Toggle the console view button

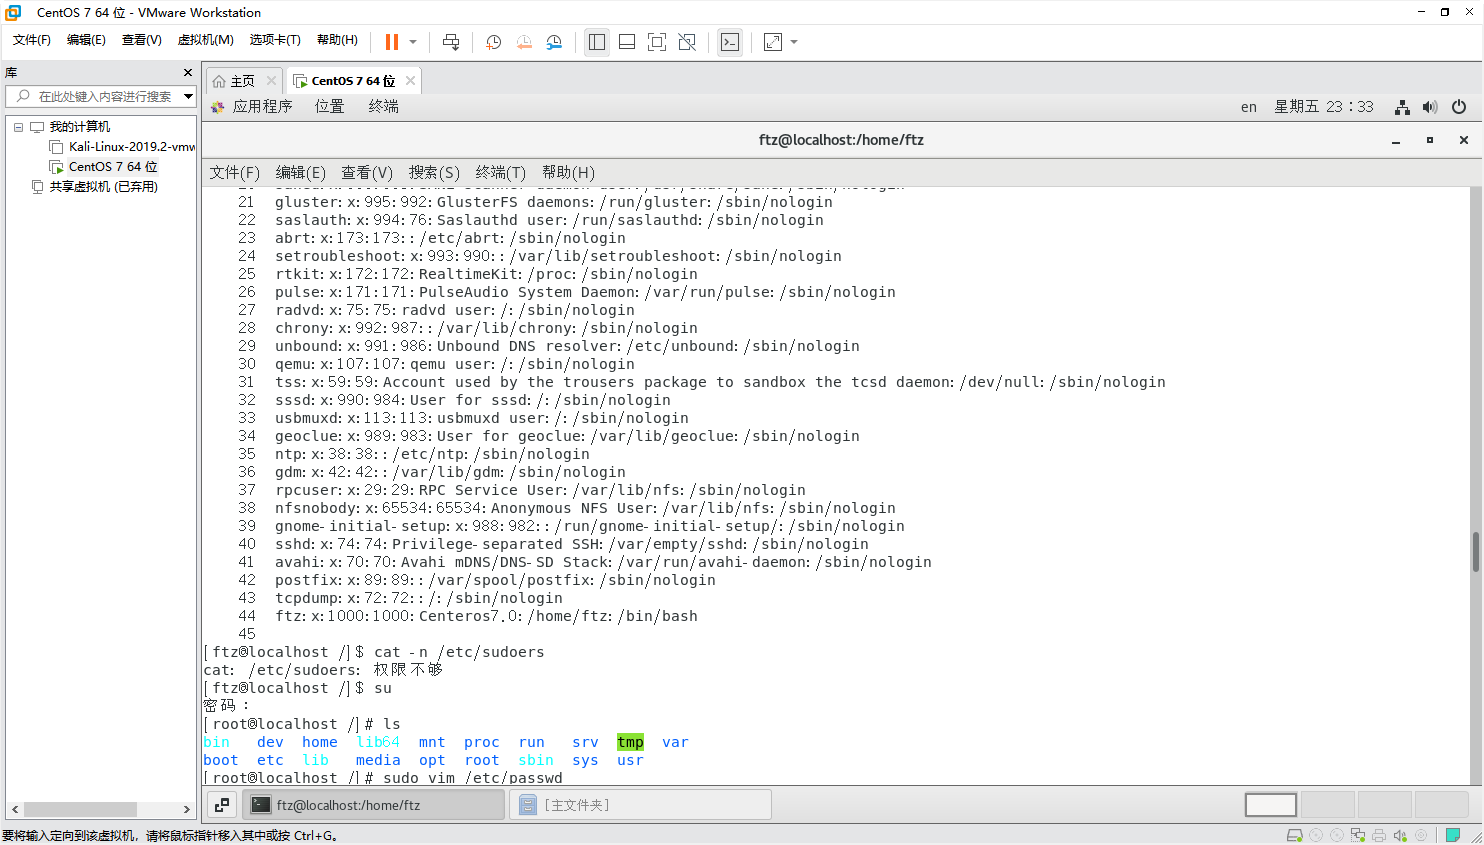coord(730,42)
